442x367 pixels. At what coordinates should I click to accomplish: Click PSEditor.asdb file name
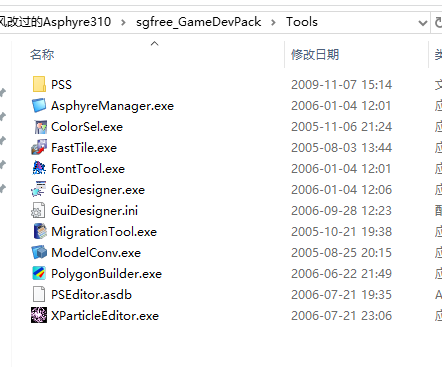[x=91, y=295]
